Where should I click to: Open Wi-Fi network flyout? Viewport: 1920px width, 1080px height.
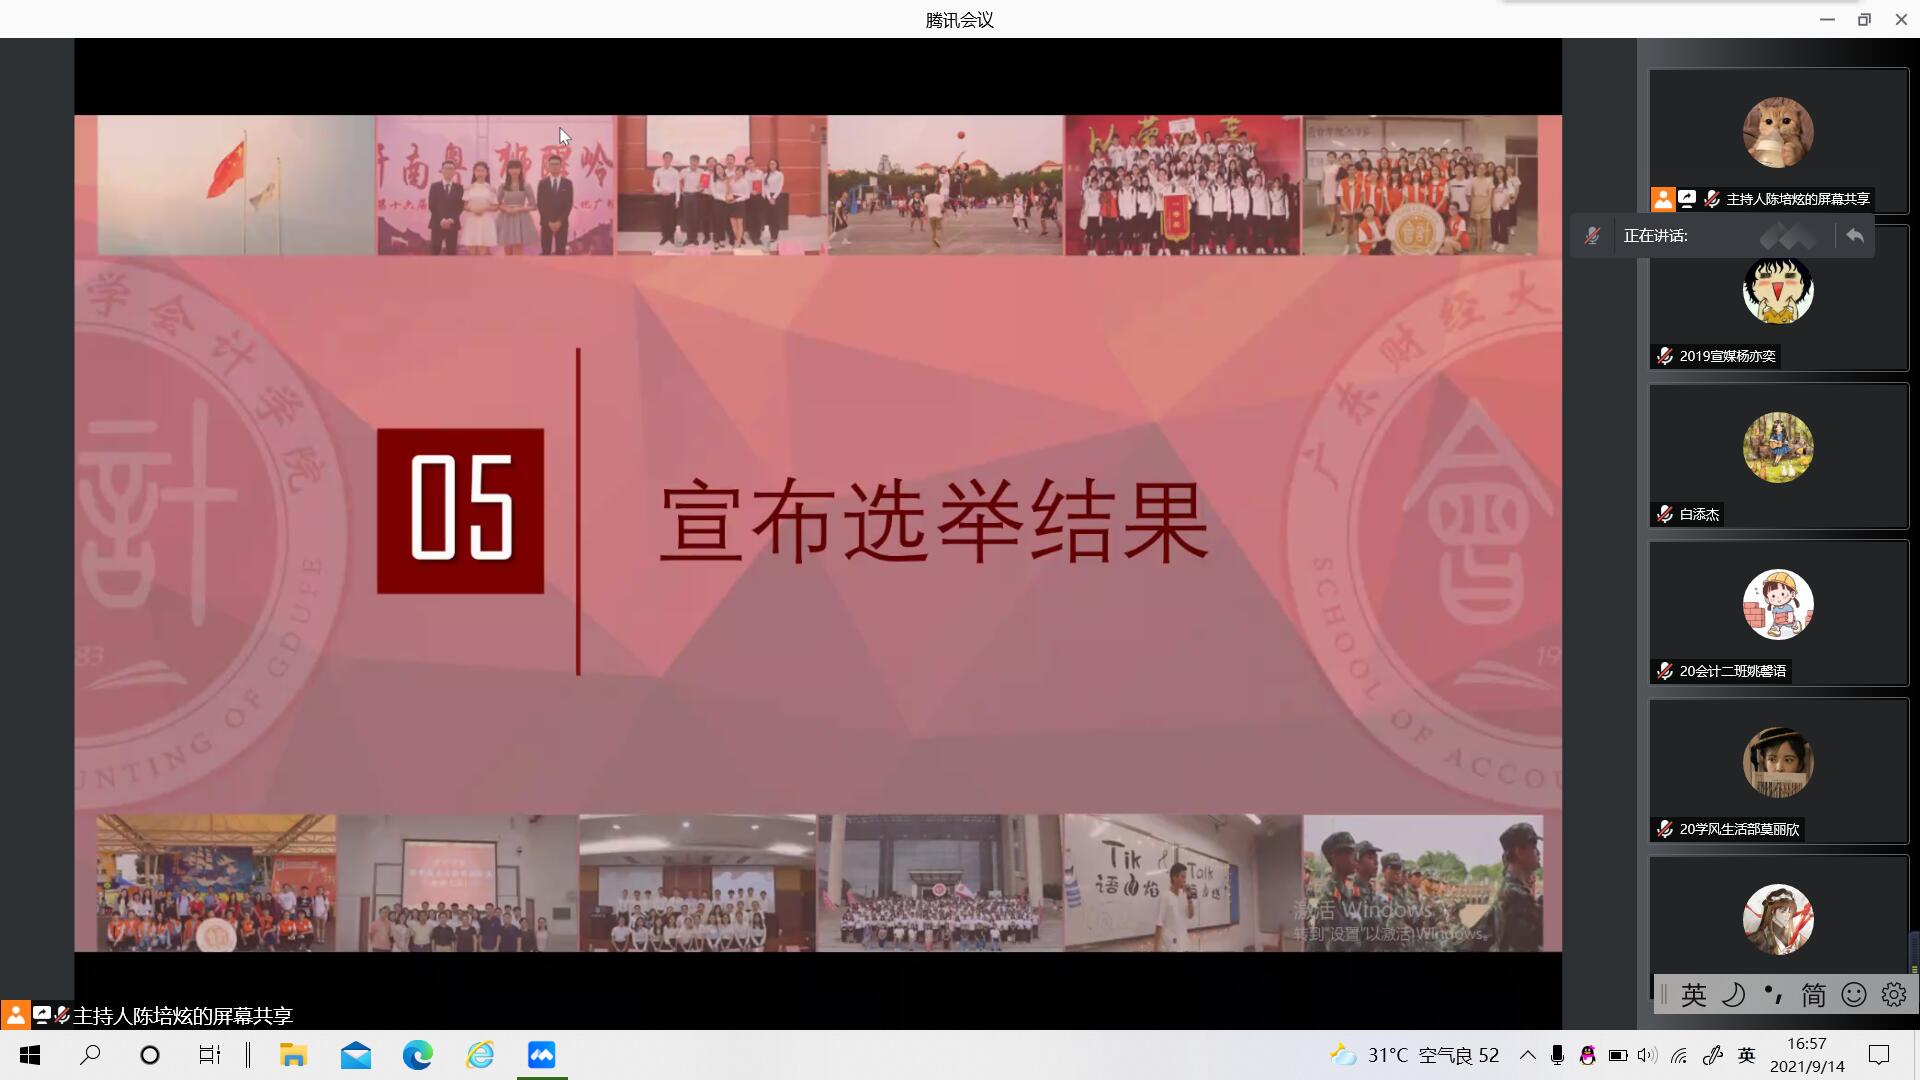click(x=1679, y=1055)
